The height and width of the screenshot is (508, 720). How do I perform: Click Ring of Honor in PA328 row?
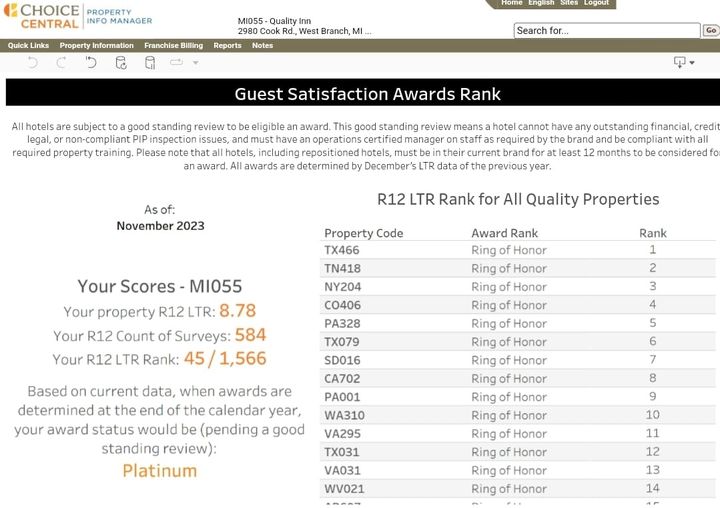[x=509, y=324]
